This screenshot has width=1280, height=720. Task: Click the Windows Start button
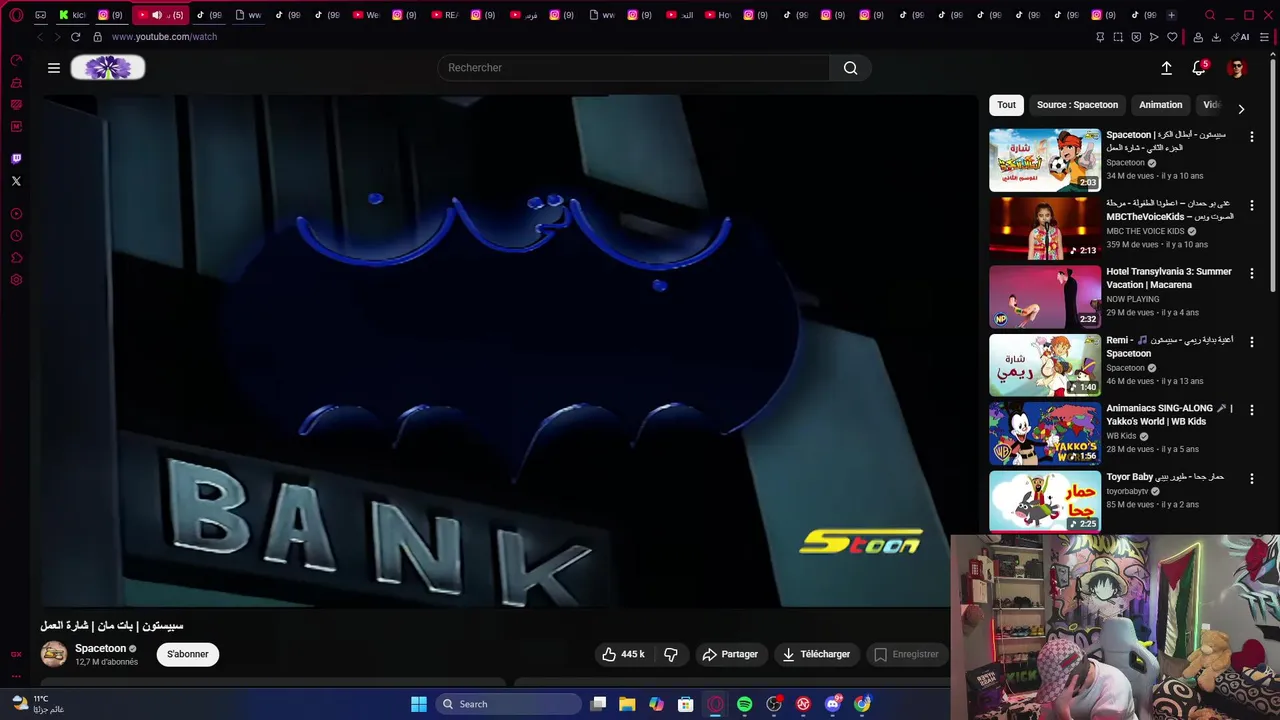point(419,704)
